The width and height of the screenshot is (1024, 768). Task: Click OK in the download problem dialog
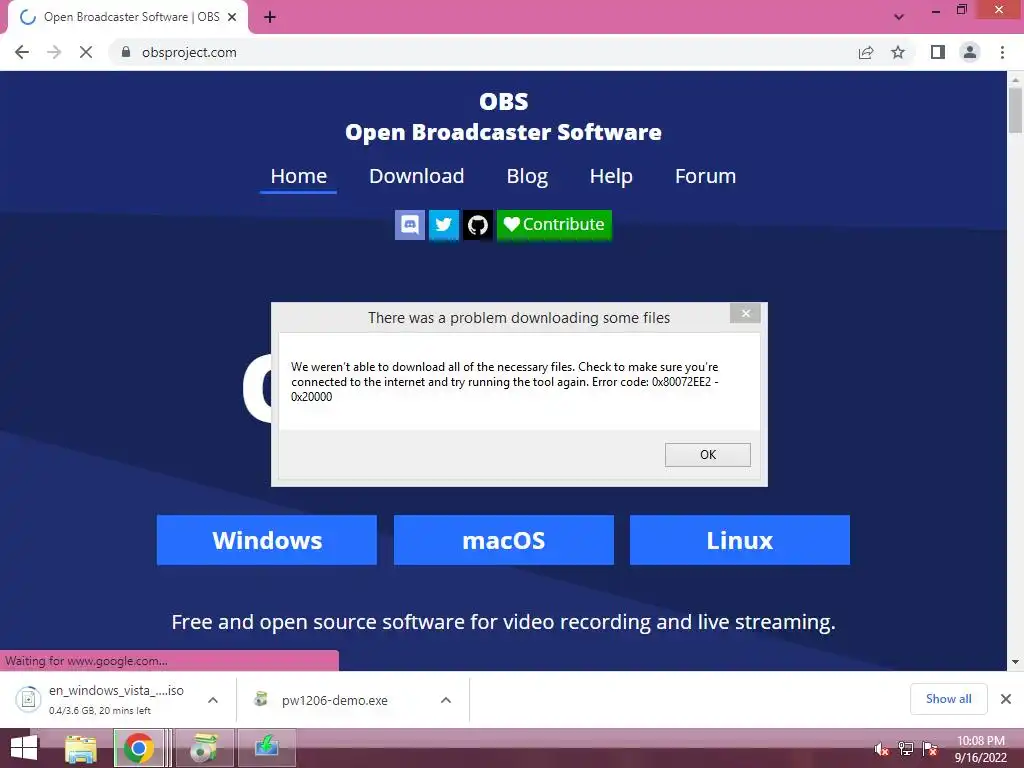(708, 455)
